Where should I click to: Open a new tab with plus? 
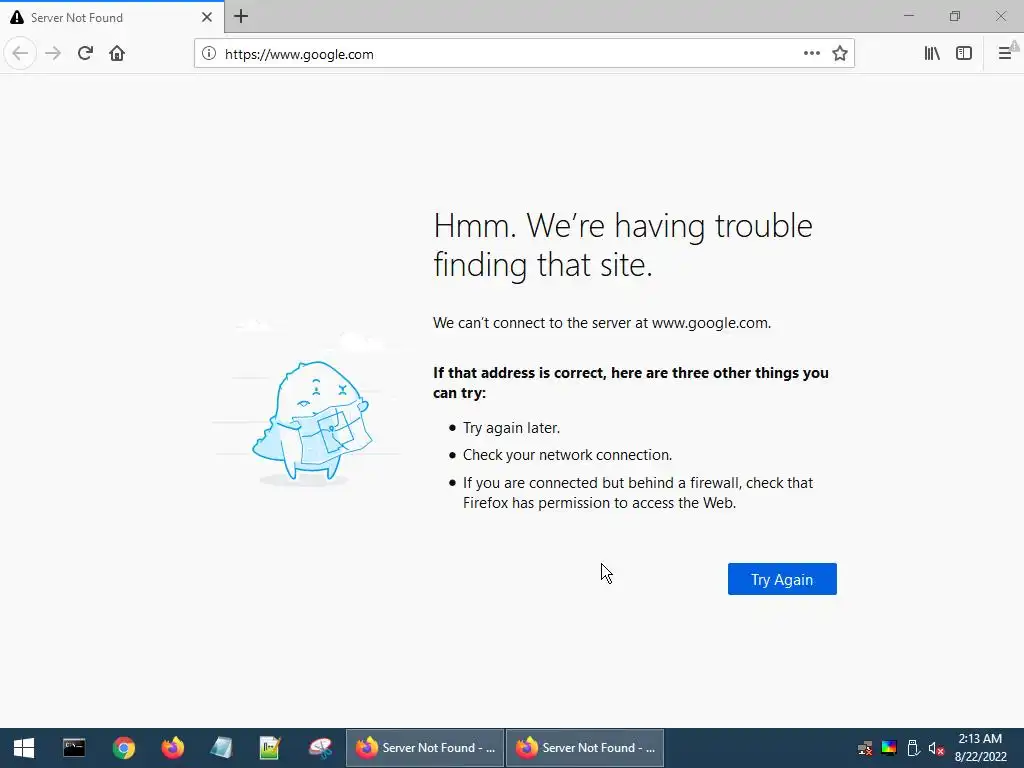coord(241,17)
